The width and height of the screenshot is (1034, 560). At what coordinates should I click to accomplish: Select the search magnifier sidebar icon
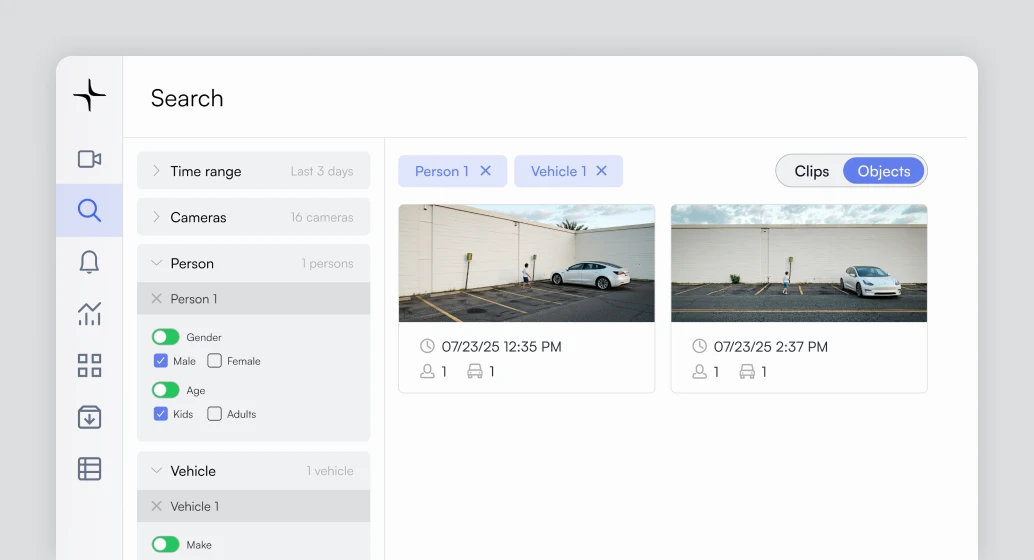tap(89, 210)
